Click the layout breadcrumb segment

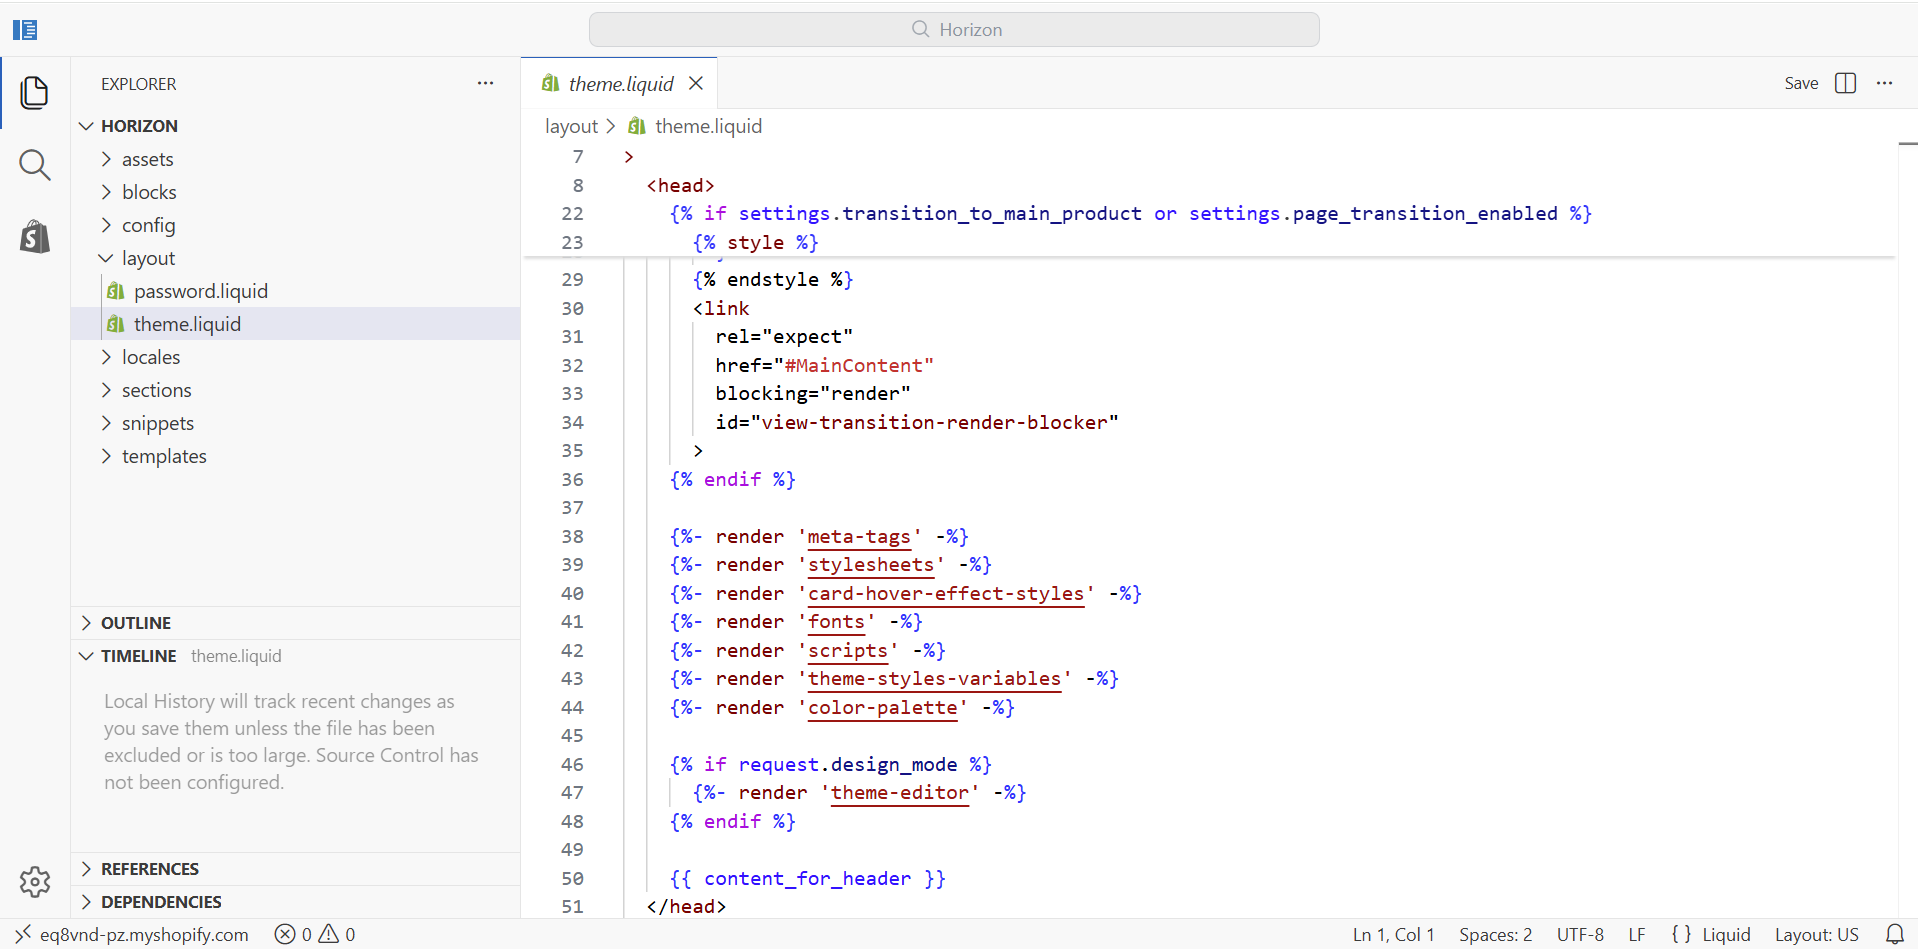[571, 126]
